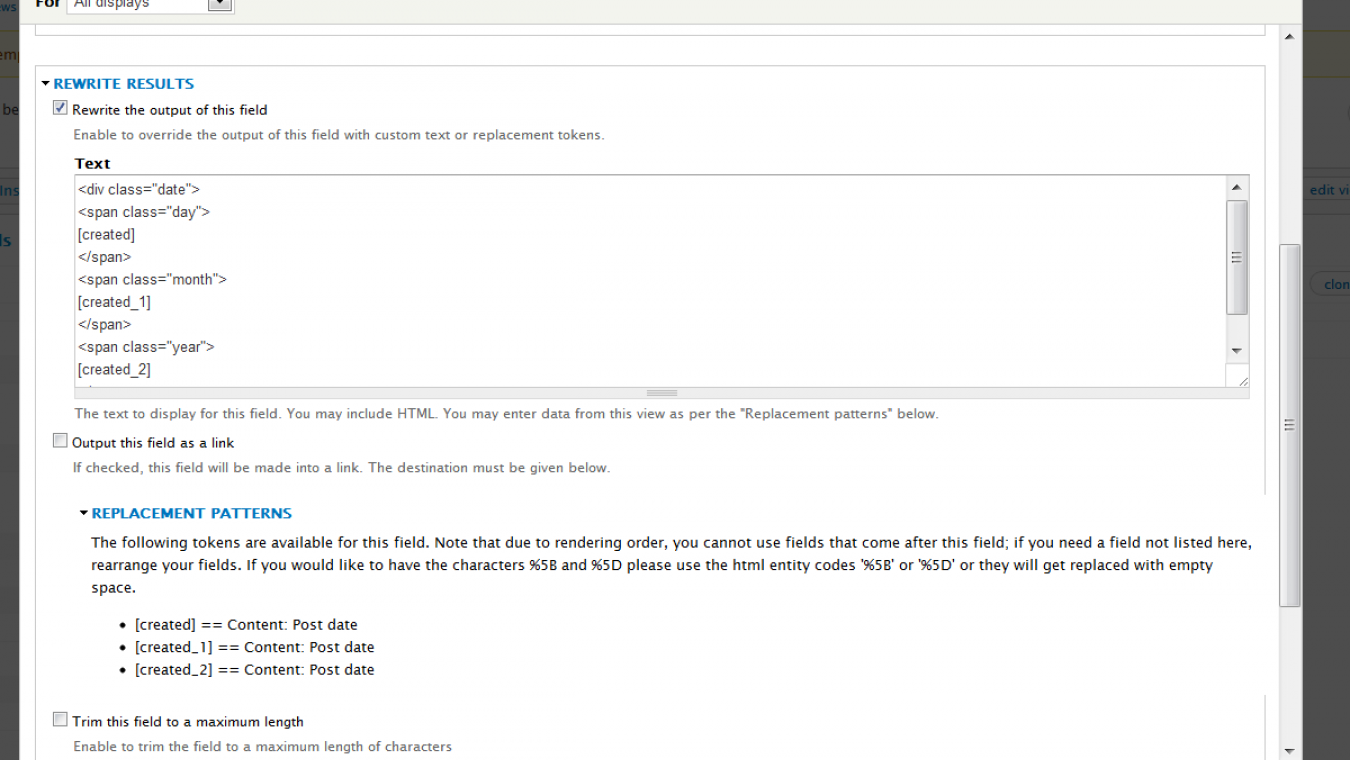Click the 'clon' button at right edge
The width and height of the screenshot is (1350, 760).
click(x=1331, y=284)
